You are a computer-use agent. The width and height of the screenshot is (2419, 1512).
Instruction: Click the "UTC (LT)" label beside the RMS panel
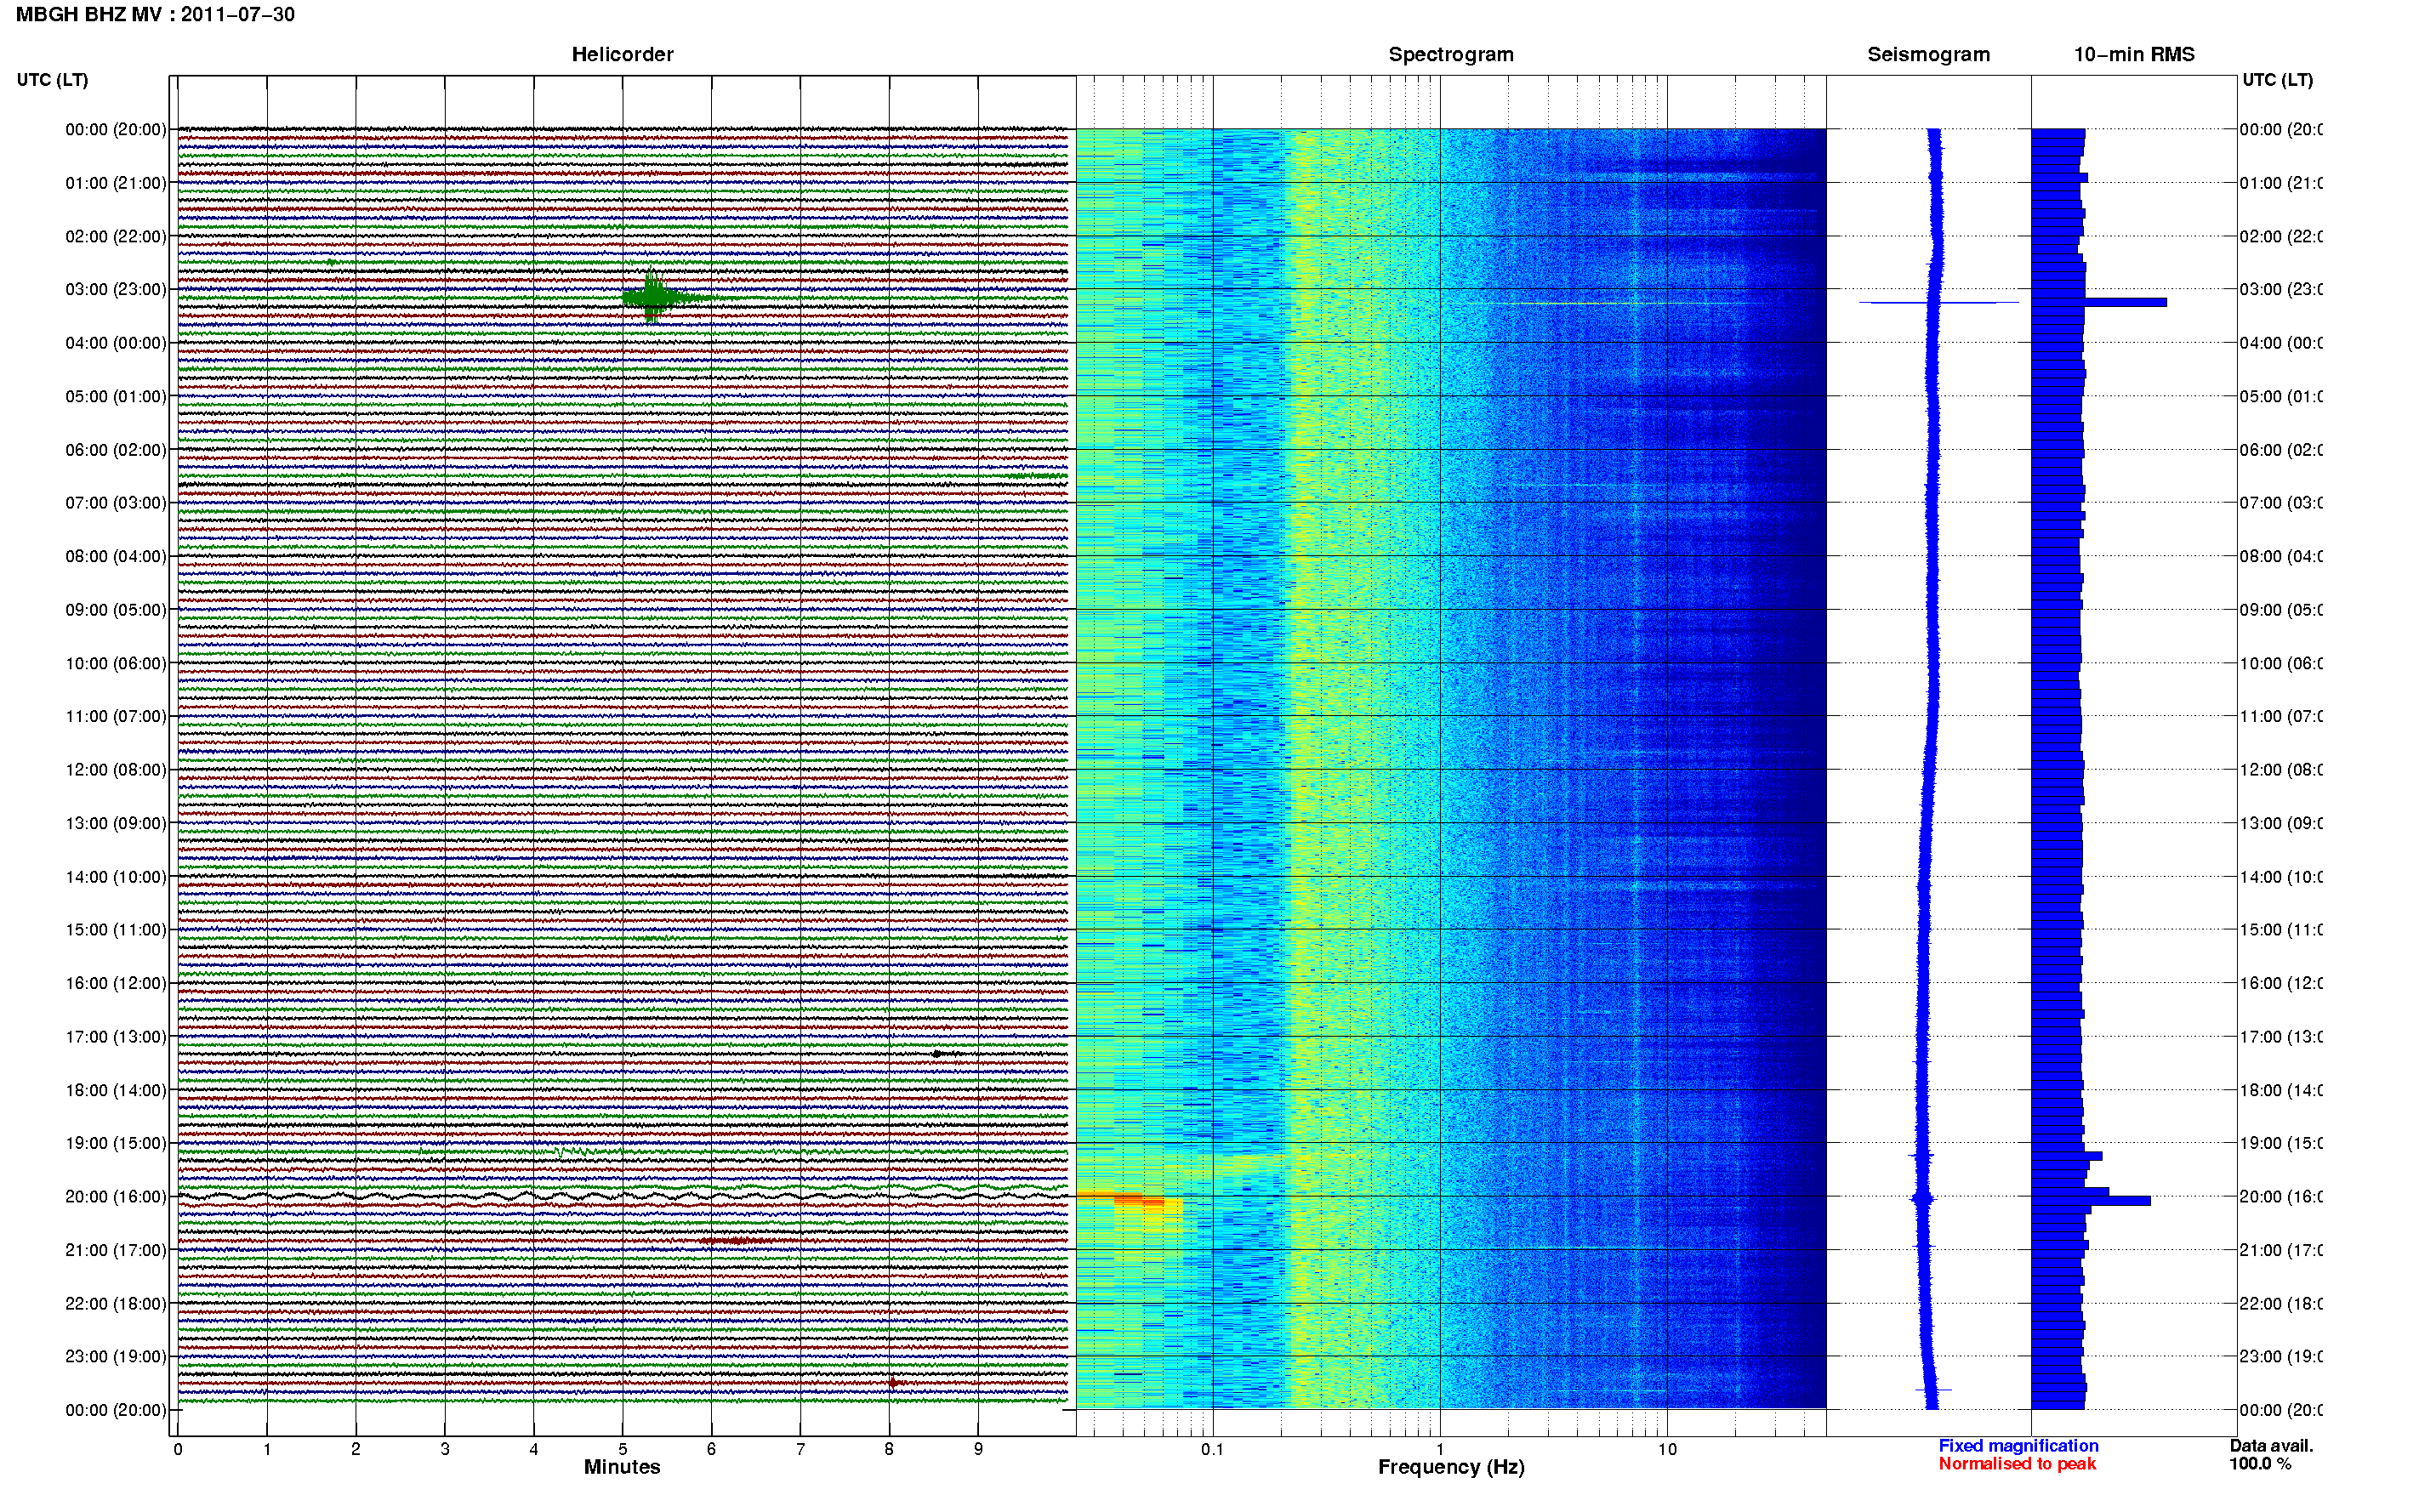(x=2277, y=80)
